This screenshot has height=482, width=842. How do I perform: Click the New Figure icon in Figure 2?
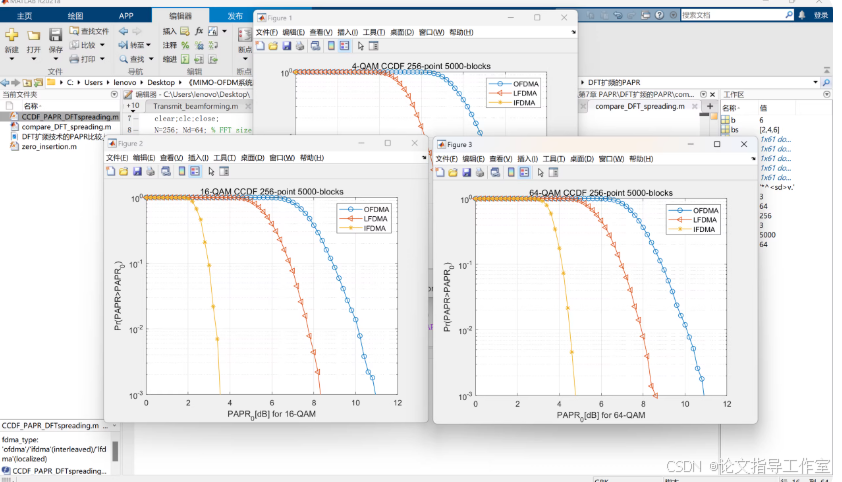click(x=111, y=171)
